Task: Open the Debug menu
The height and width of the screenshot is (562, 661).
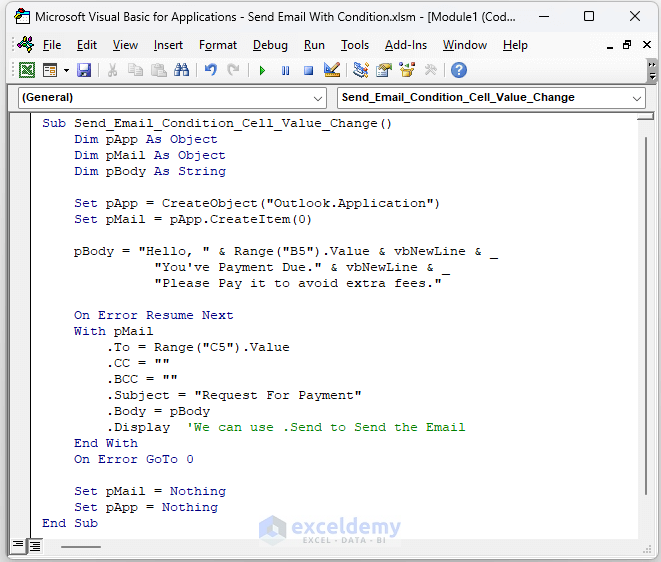Action: (x=270, y=45)
